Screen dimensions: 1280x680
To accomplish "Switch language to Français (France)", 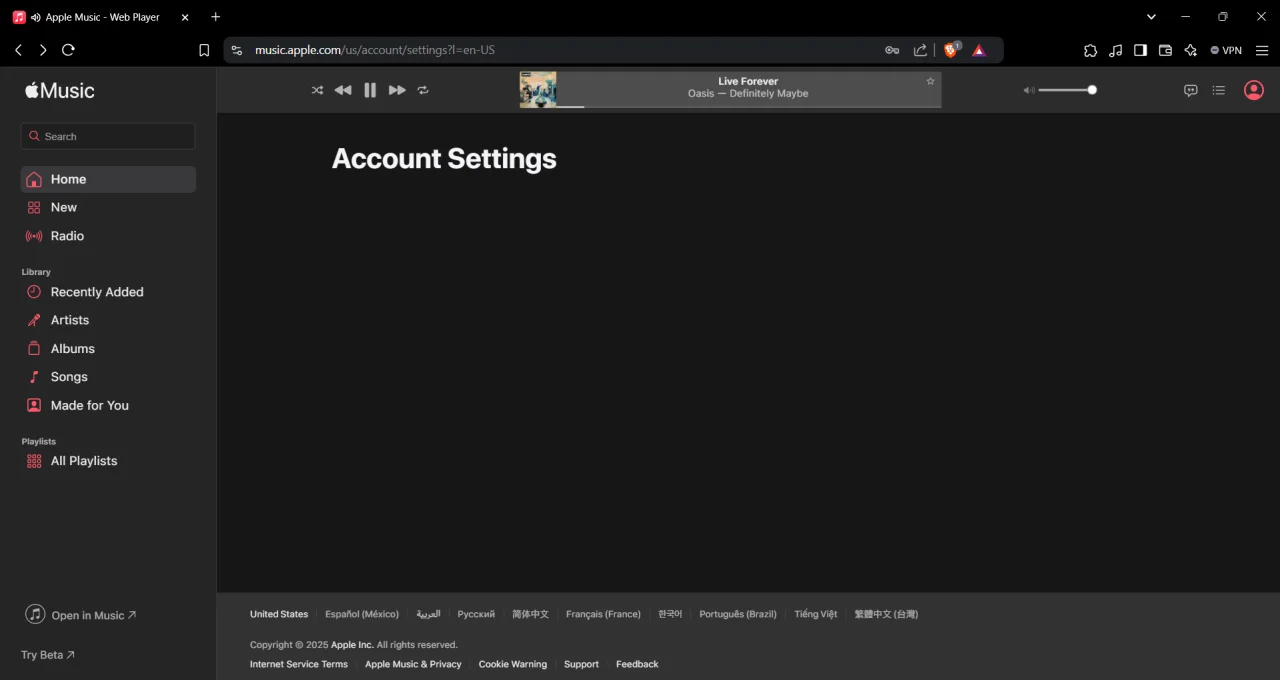I will (x=603, y=614).
